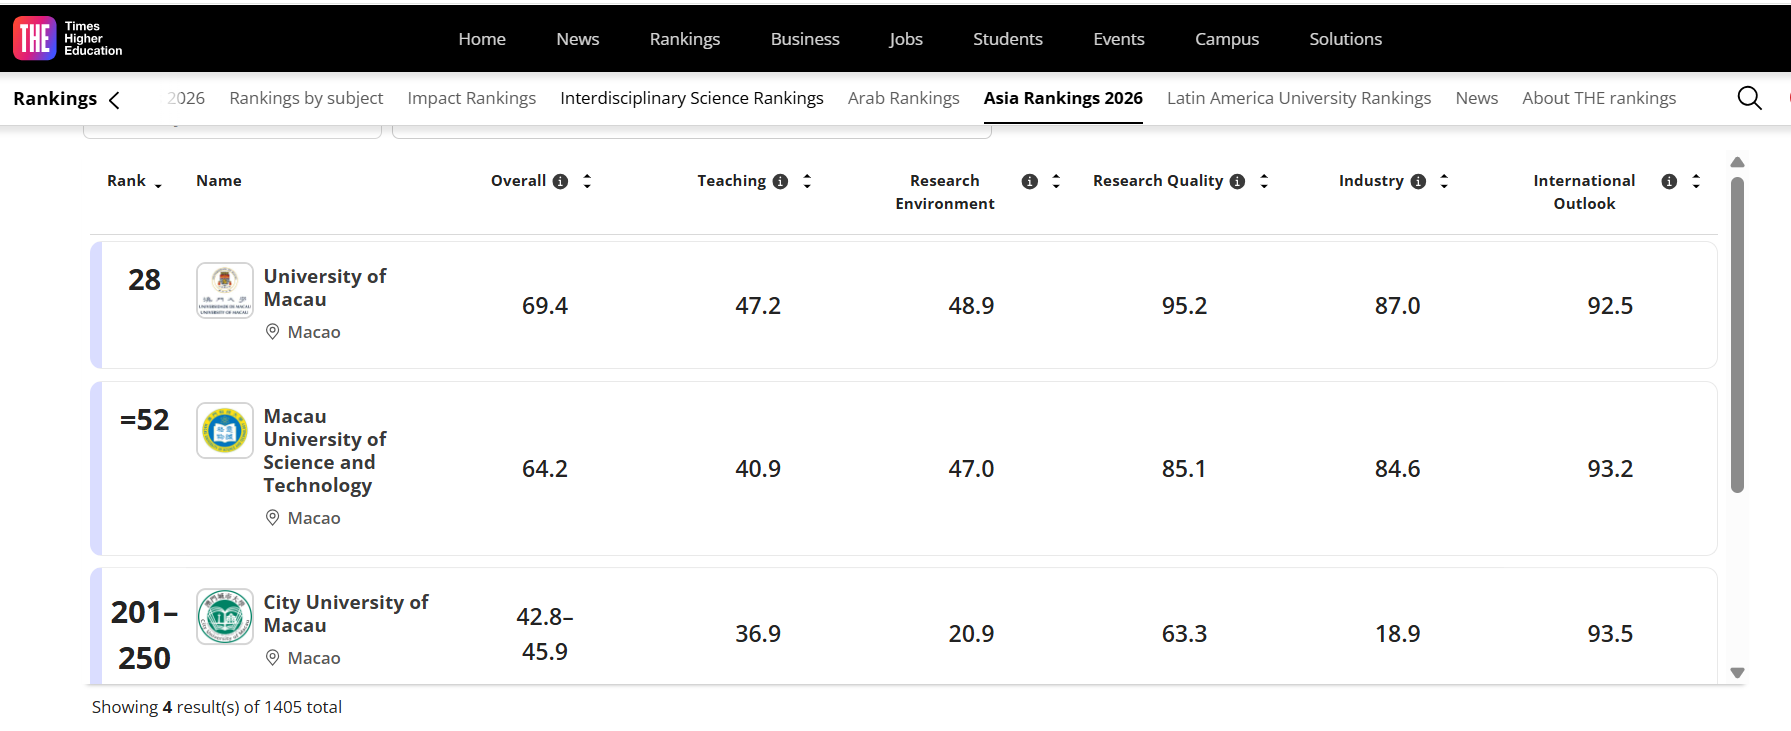Open City University of Macau logo

coord(225,616)
